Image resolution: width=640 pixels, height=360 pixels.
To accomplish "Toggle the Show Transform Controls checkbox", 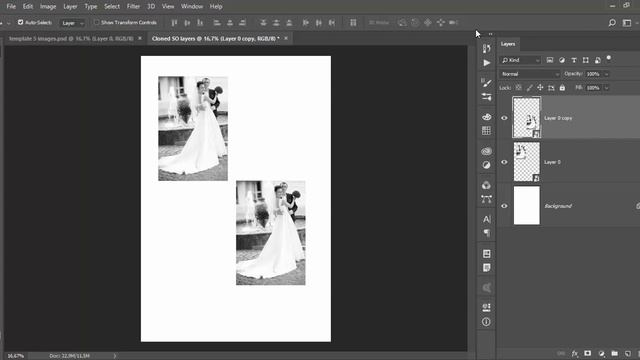I will click(x=97, y=22).
